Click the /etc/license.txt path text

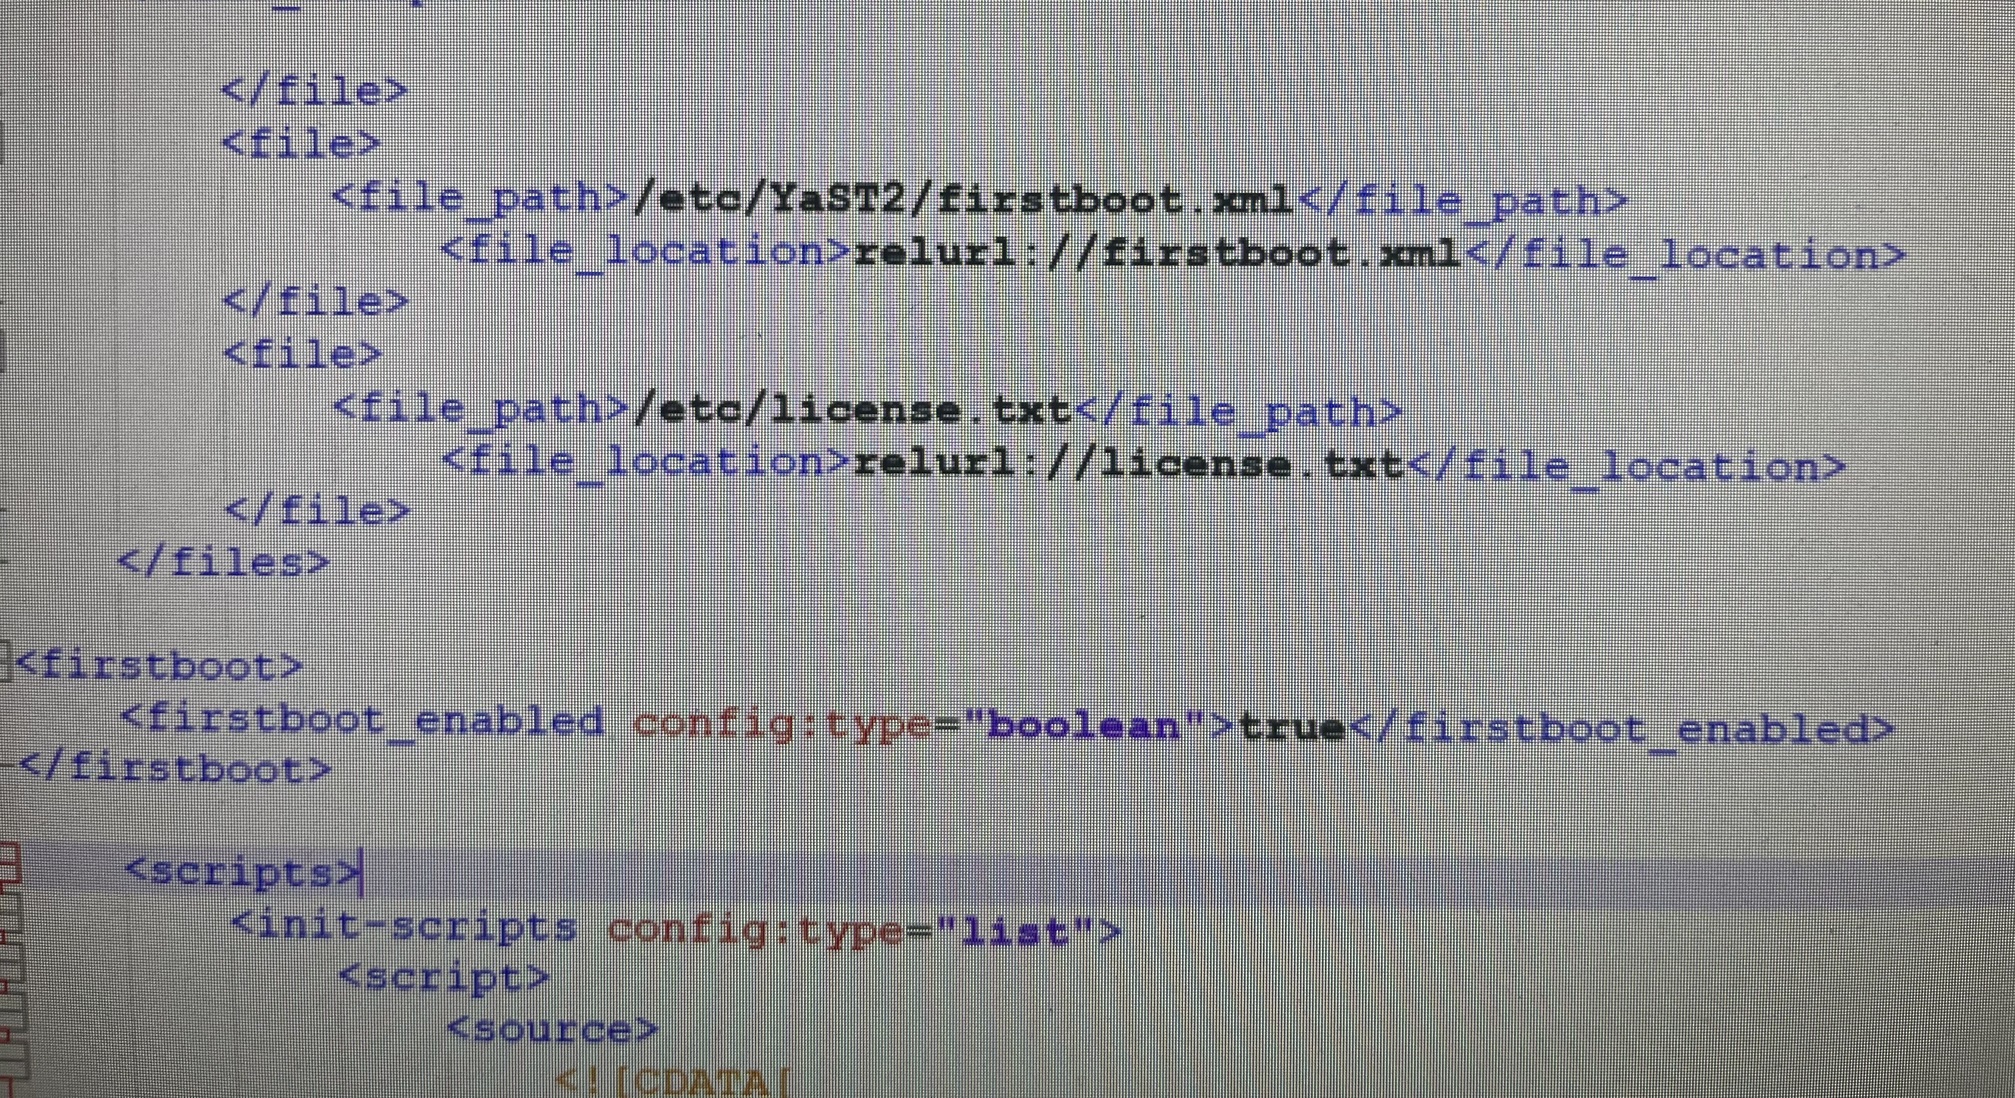[x=852, y=411]
